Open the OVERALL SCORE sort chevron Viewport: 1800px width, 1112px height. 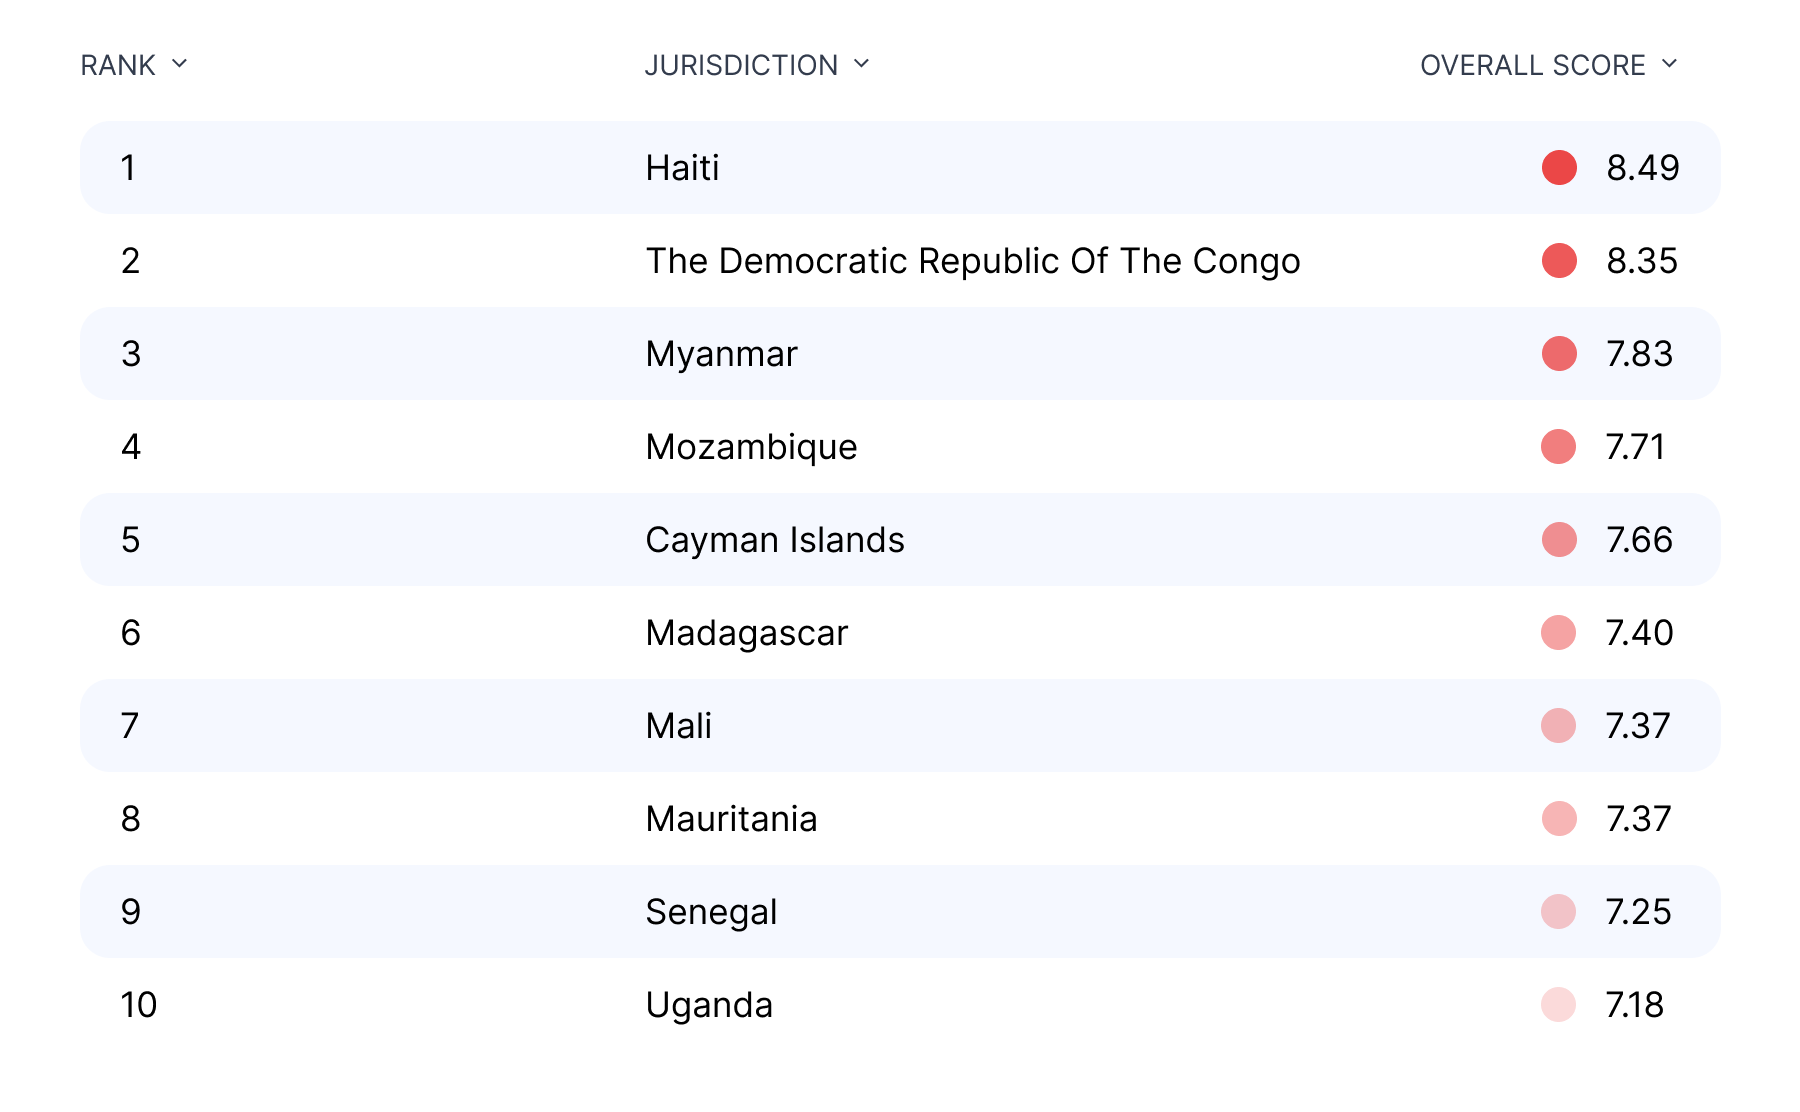[1669, 64]
